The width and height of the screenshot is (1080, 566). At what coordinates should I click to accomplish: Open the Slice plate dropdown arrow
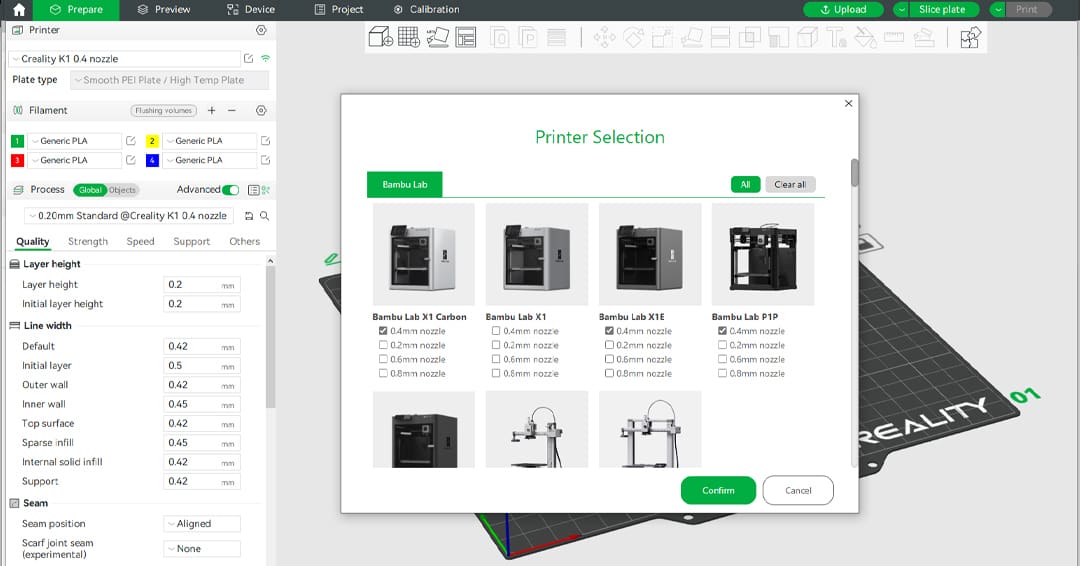(x=902, y=10)
